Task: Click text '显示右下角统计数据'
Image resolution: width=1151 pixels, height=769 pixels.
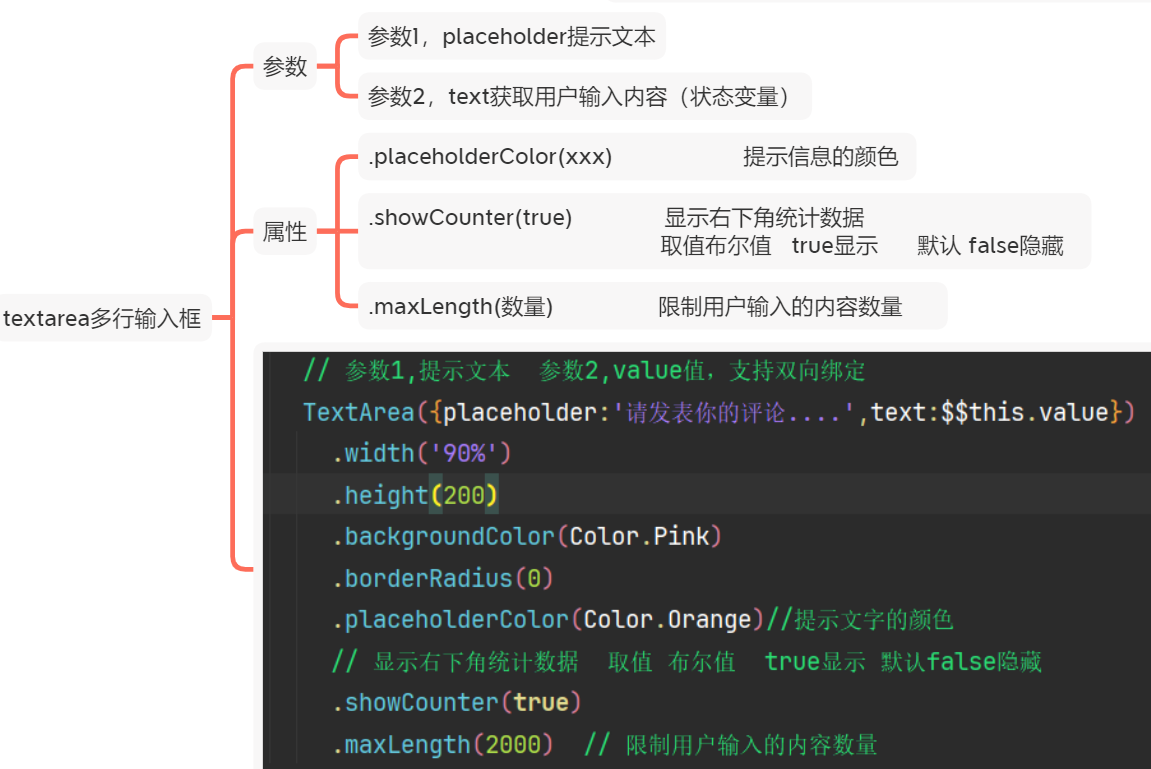Action: (764, 217)
